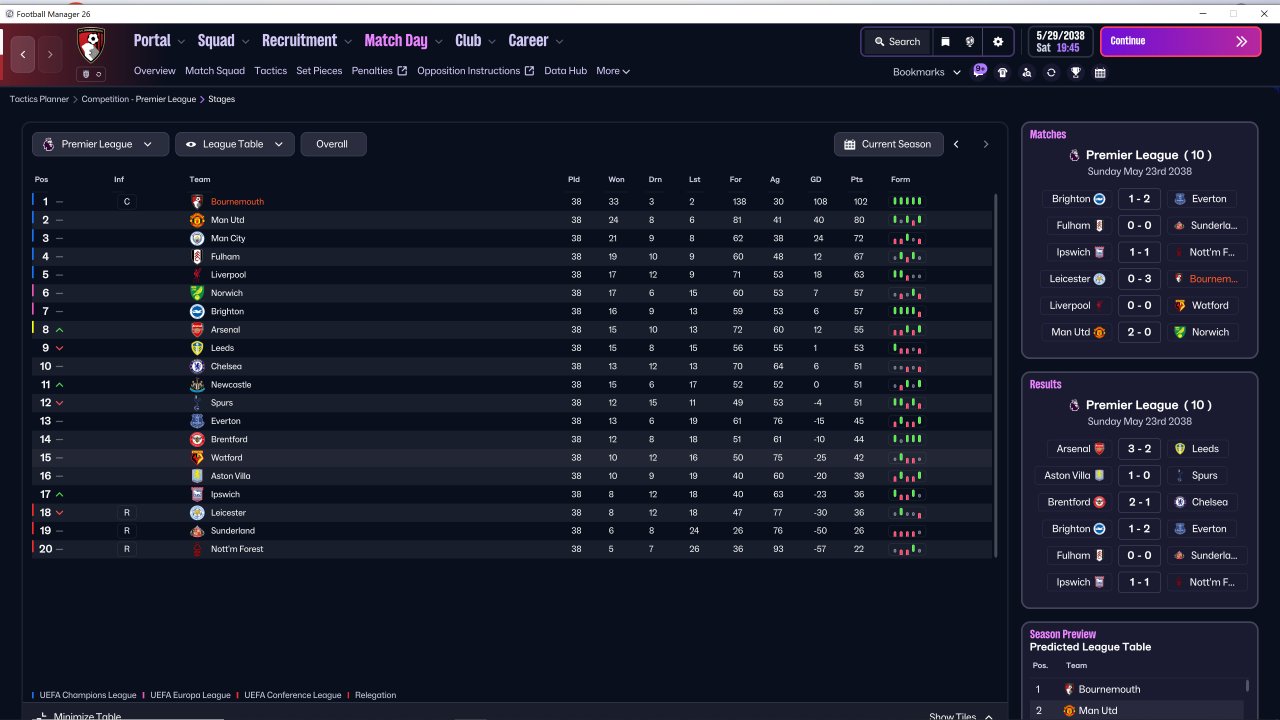Image resolution: width=1280 pixels, height=720 pixels.
Task: Open the bookmark icon next to Search
Action: point(945,42)
